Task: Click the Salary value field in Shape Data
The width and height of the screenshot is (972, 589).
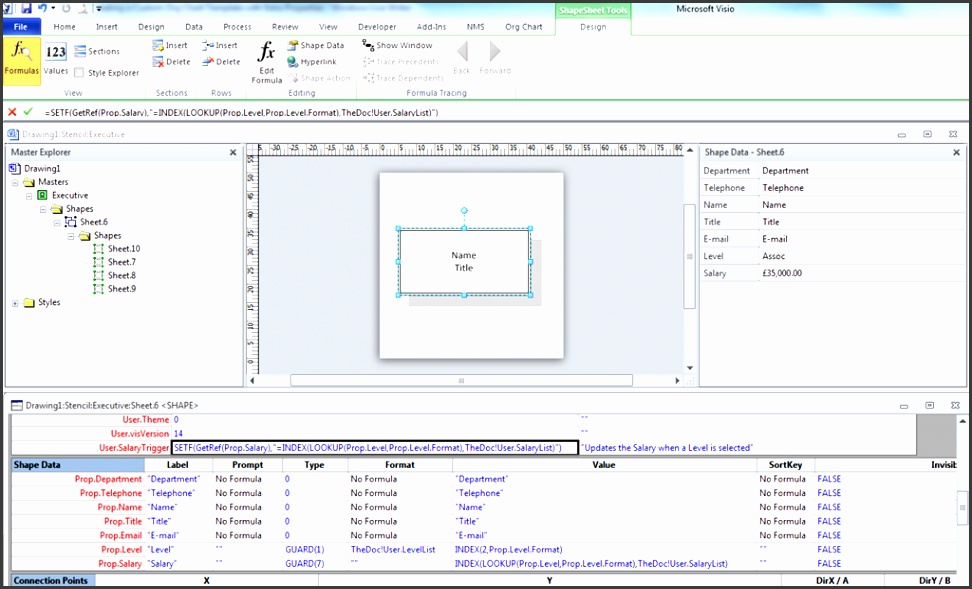Action: click(782, 273)
